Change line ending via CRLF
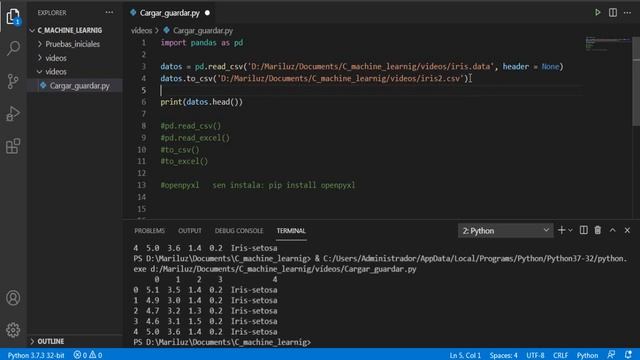 (x=560, y=355)
